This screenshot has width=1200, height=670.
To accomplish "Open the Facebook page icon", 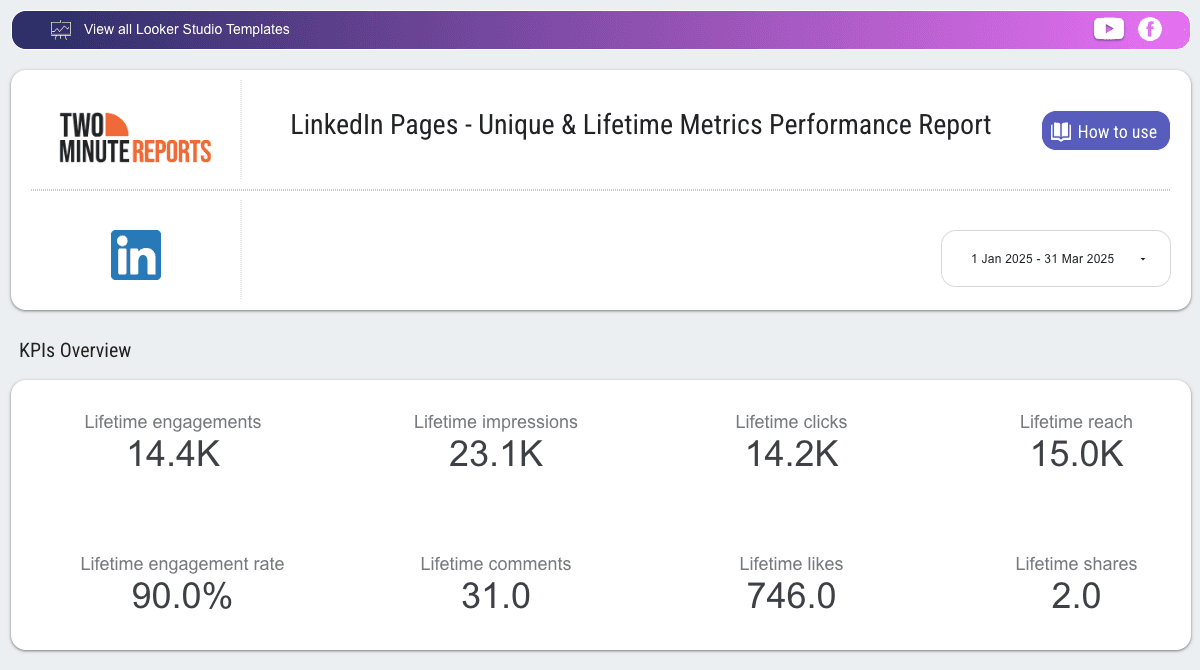I will coord(1150,29).
